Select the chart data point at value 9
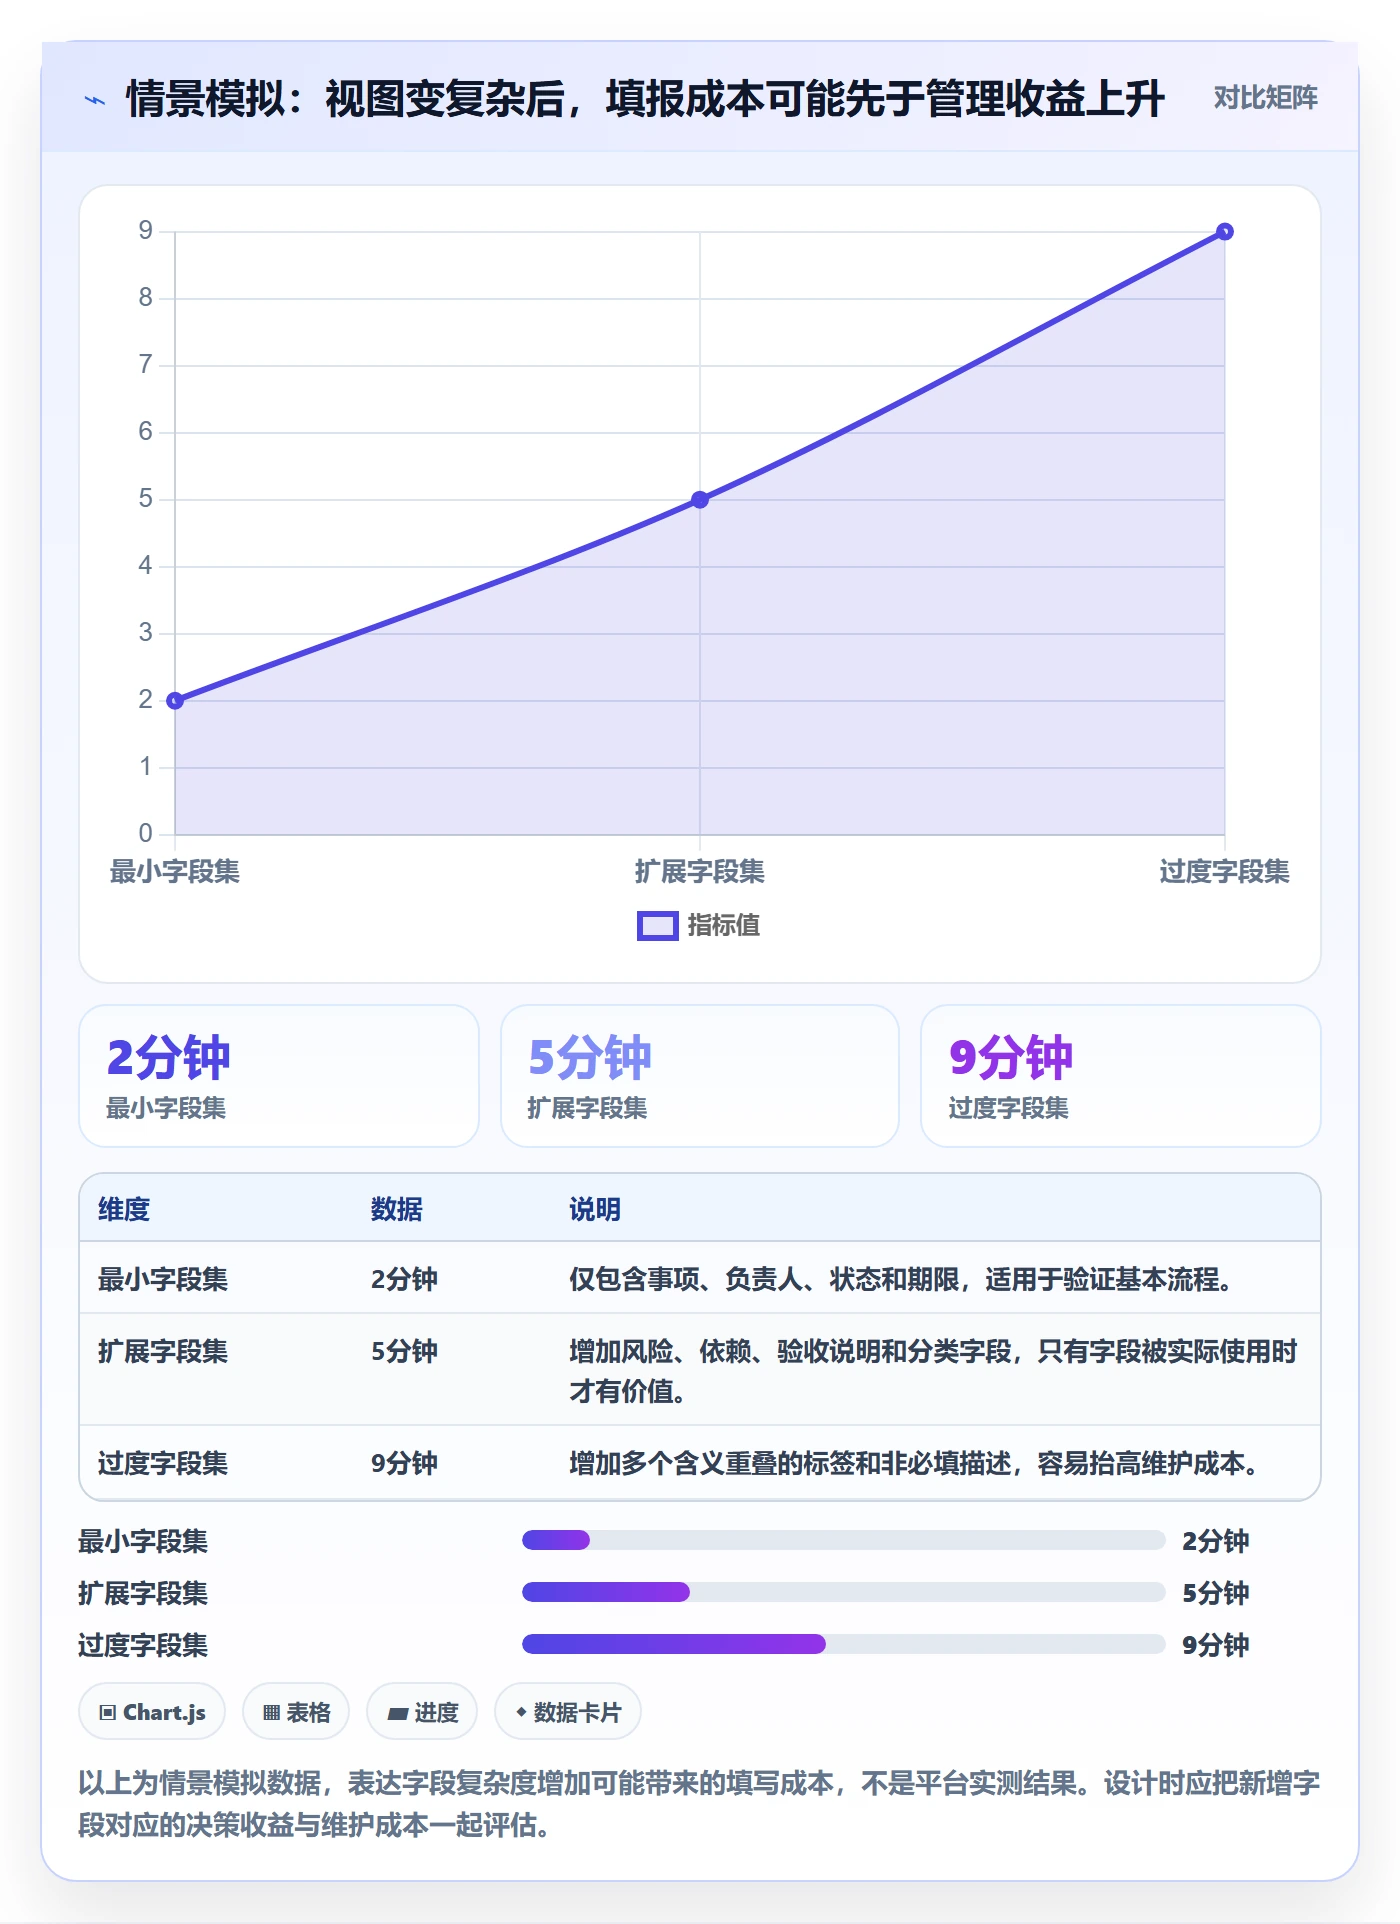 click(1224, 232)
